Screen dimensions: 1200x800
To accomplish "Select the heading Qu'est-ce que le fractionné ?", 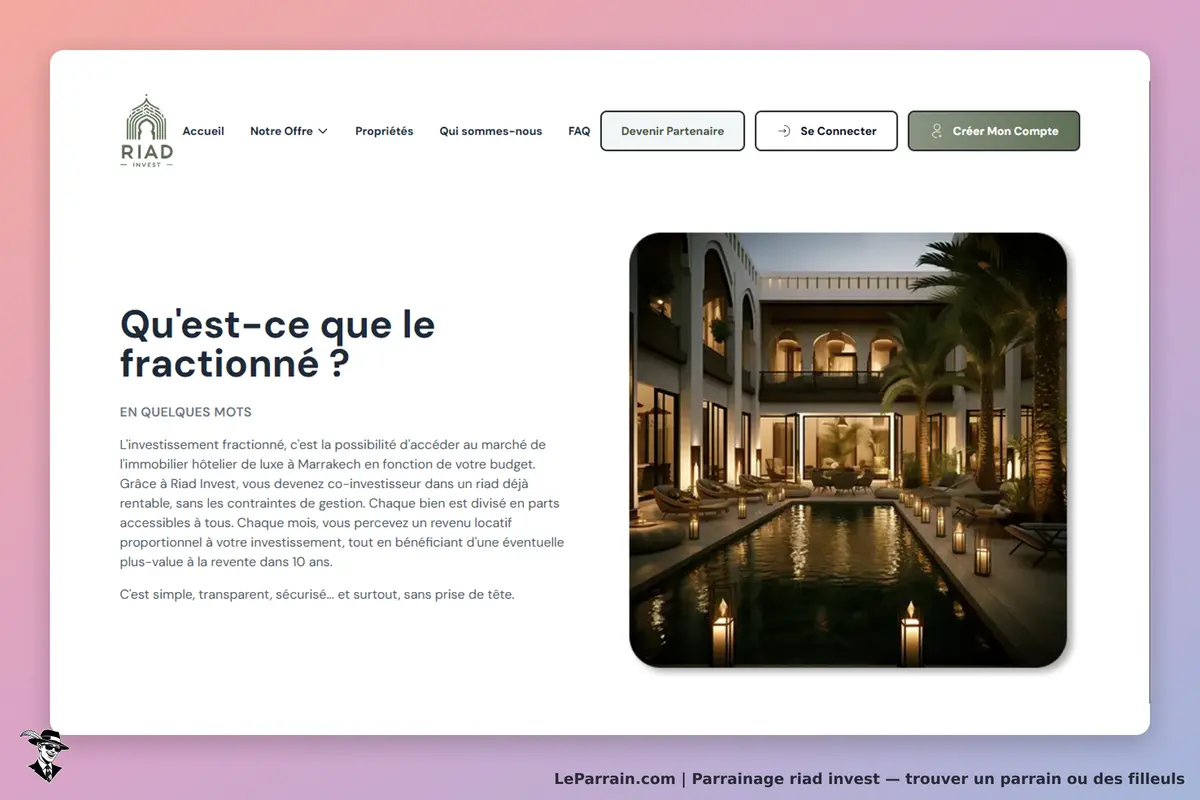I will (278, 344).
